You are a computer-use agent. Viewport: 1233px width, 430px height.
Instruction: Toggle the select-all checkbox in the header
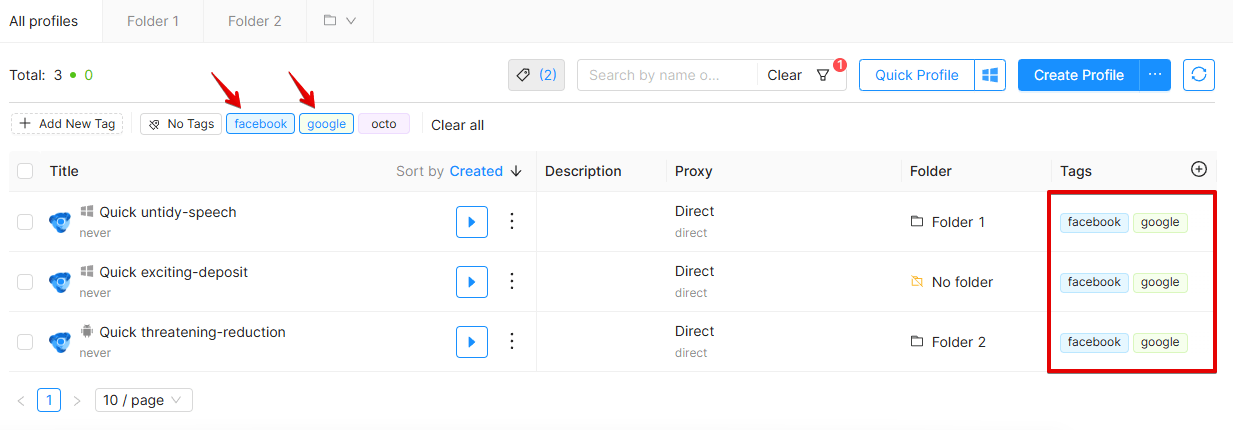[25, 171]
